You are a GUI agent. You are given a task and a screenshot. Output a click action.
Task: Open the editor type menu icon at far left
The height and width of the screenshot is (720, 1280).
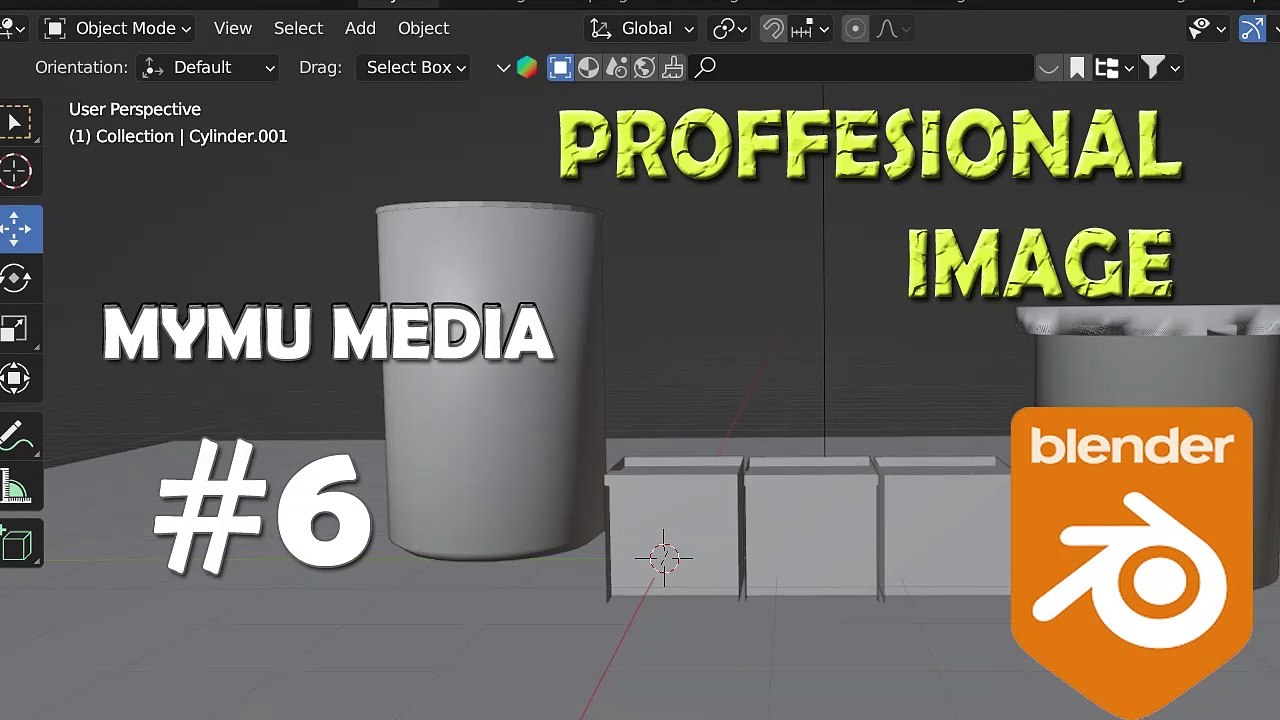12,28
